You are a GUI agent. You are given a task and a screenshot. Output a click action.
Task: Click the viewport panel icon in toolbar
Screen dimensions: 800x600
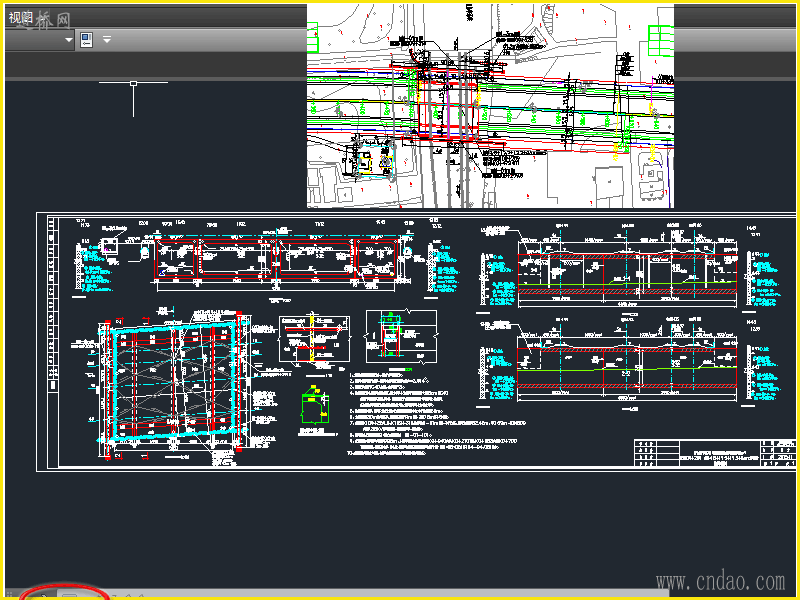(86, 39)
